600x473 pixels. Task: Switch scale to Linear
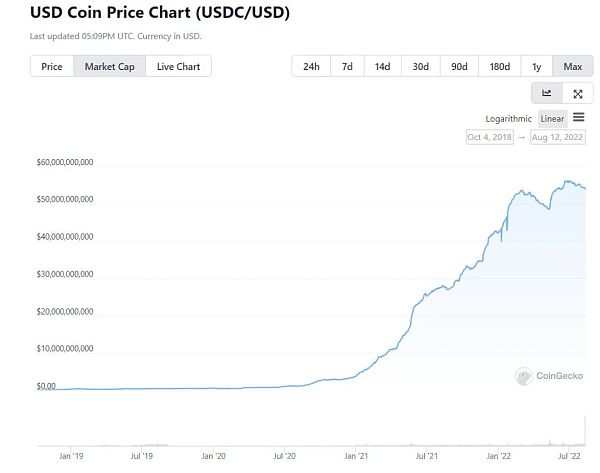pos(552,118)
